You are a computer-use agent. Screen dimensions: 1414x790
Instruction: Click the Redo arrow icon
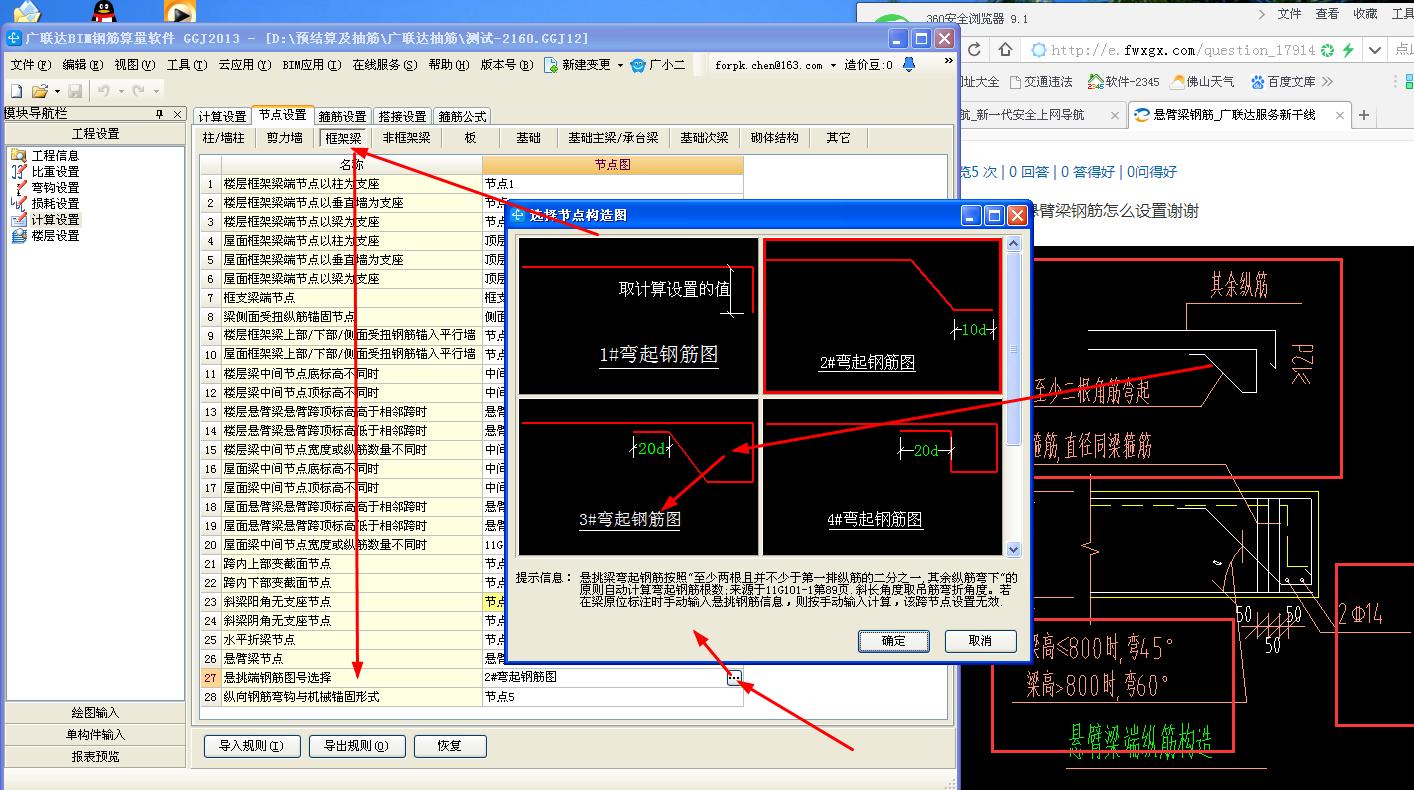[138, 91]
